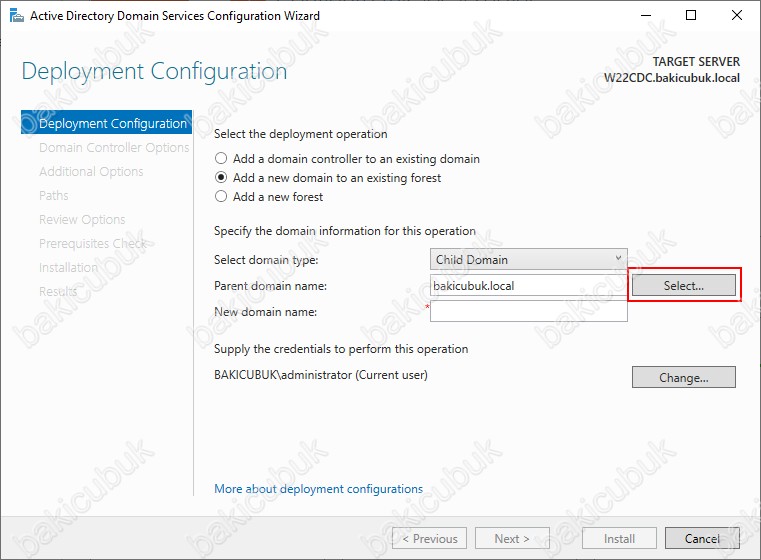Click 'Specify the domain information for this operation' text
This screenshot has width=761, height=560.
(345, 231)
